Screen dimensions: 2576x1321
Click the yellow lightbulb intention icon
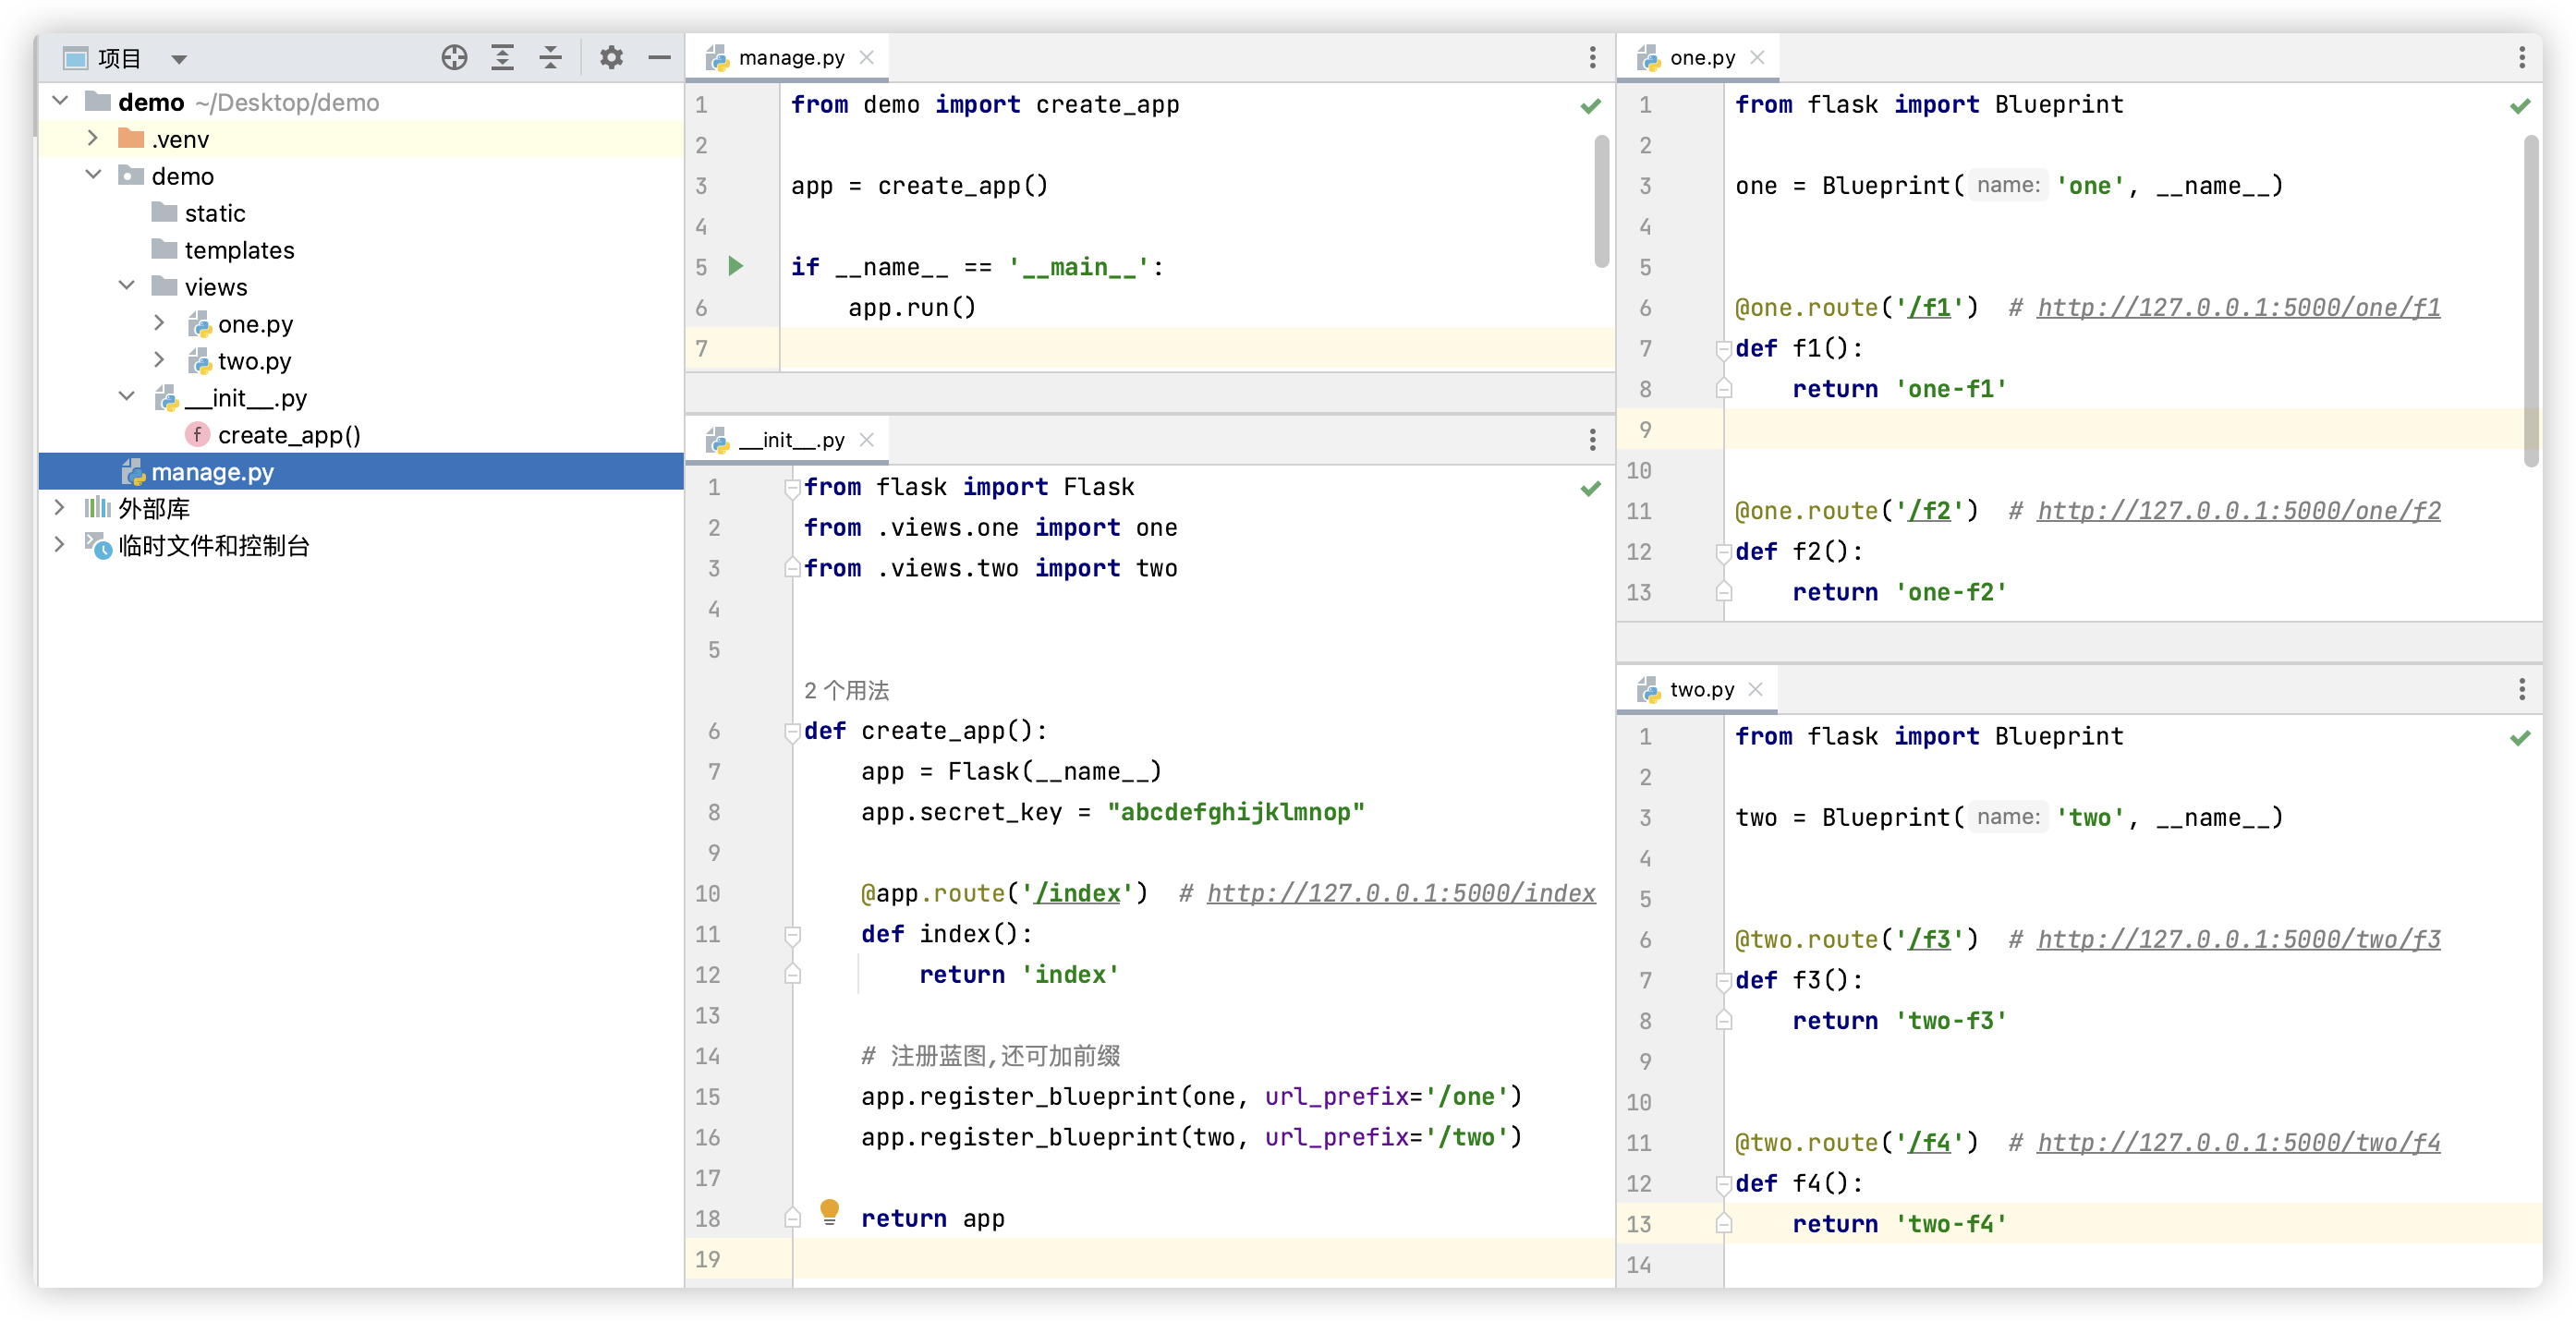[x=829, y=1212]
